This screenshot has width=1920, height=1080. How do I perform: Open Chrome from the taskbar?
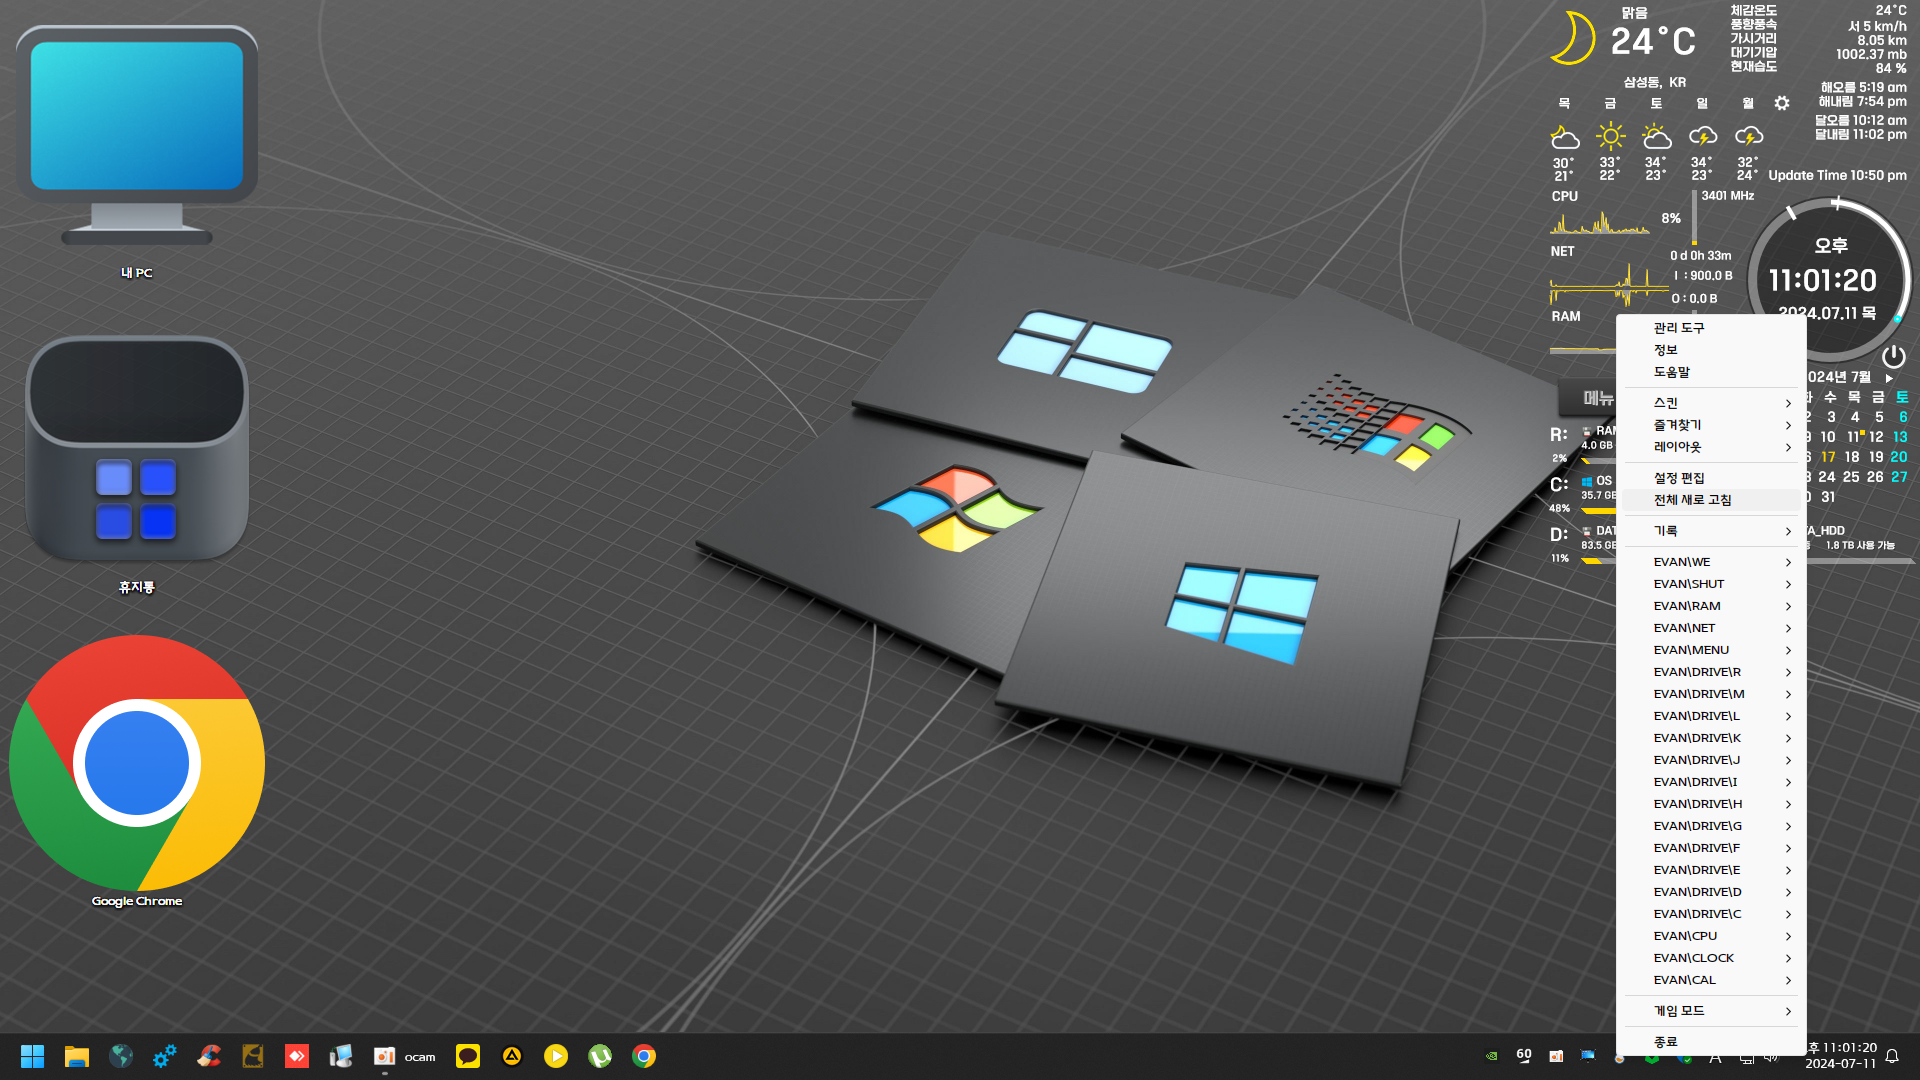(x=644, y=1056)
